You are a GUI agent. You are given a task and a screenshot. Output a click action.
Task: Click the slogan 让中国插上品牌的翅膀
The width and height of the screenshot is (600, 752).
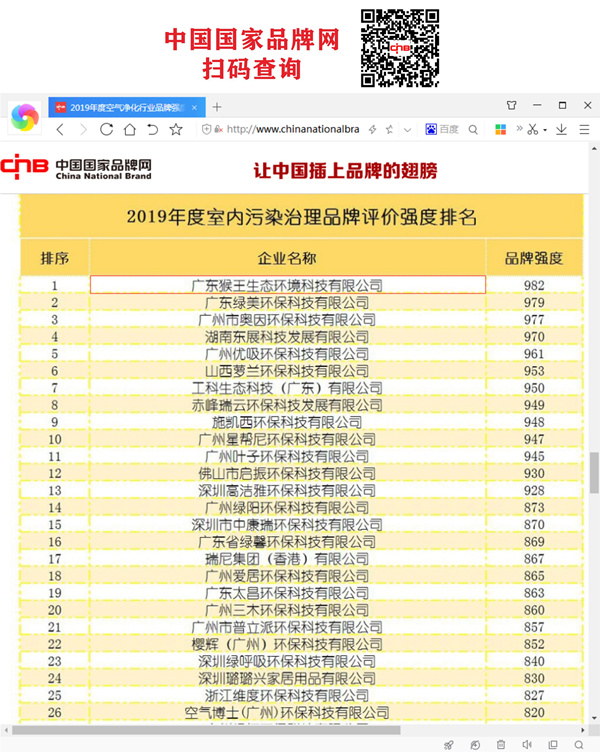tap(345, 170)
